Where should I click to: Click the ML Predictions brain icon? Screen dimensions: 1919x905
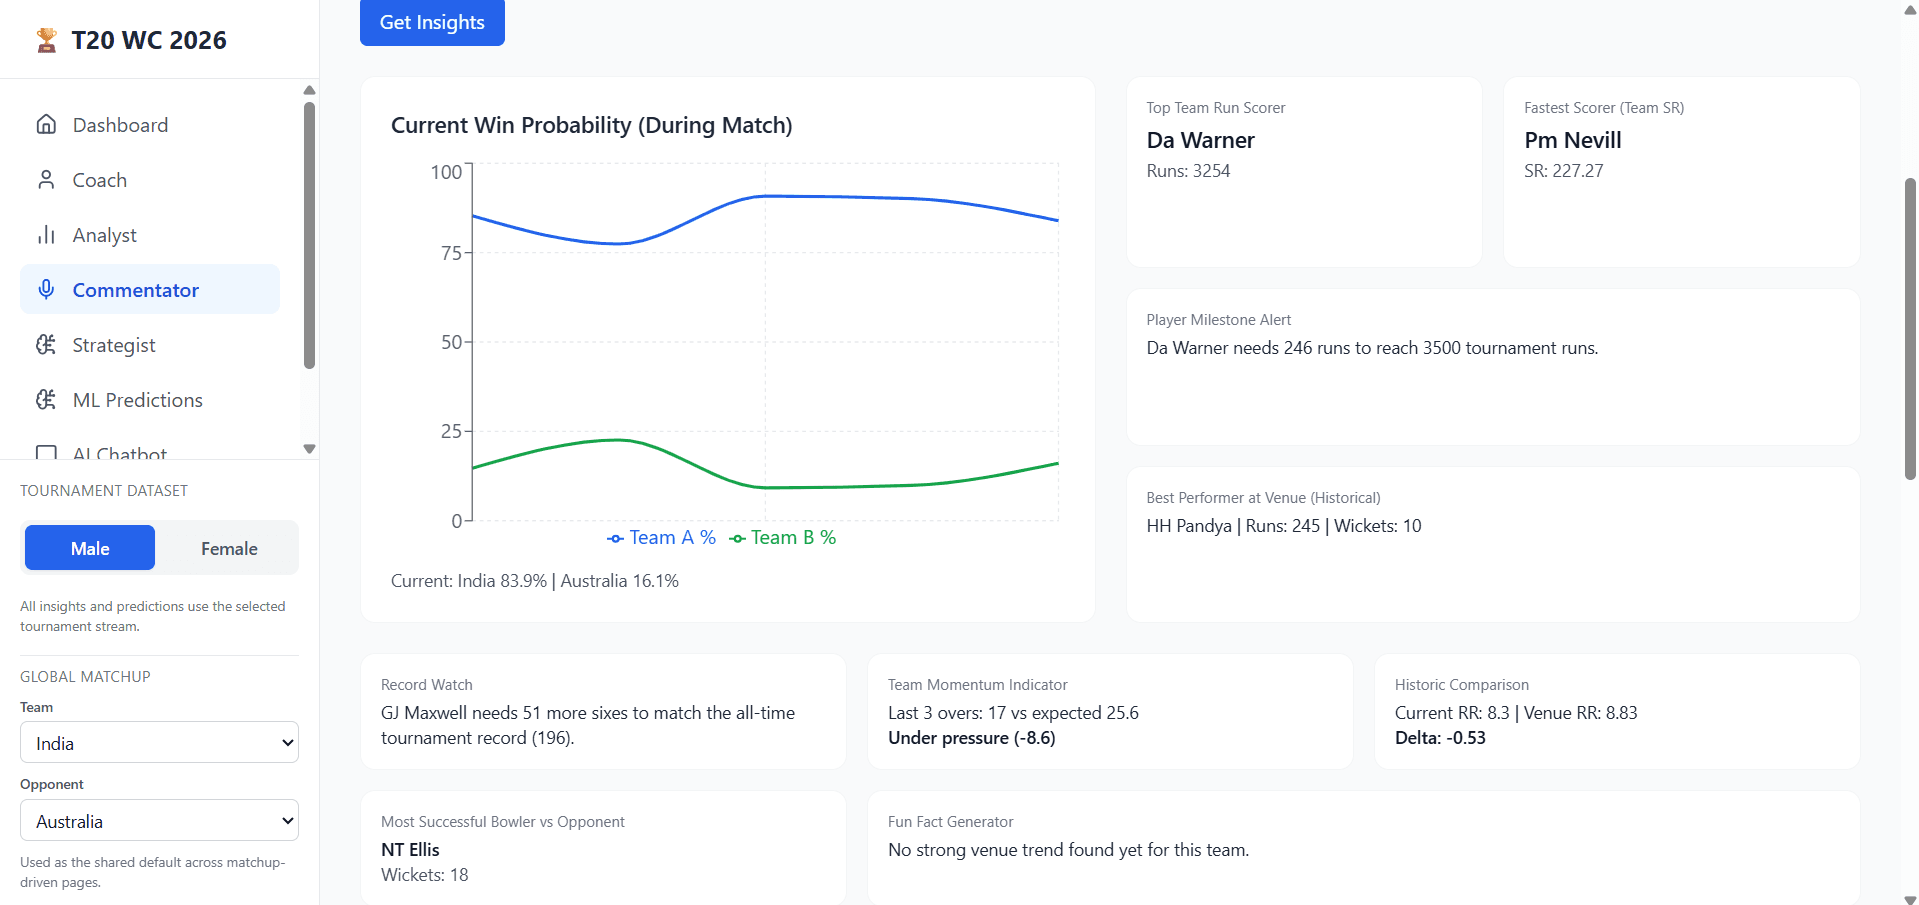46,400
